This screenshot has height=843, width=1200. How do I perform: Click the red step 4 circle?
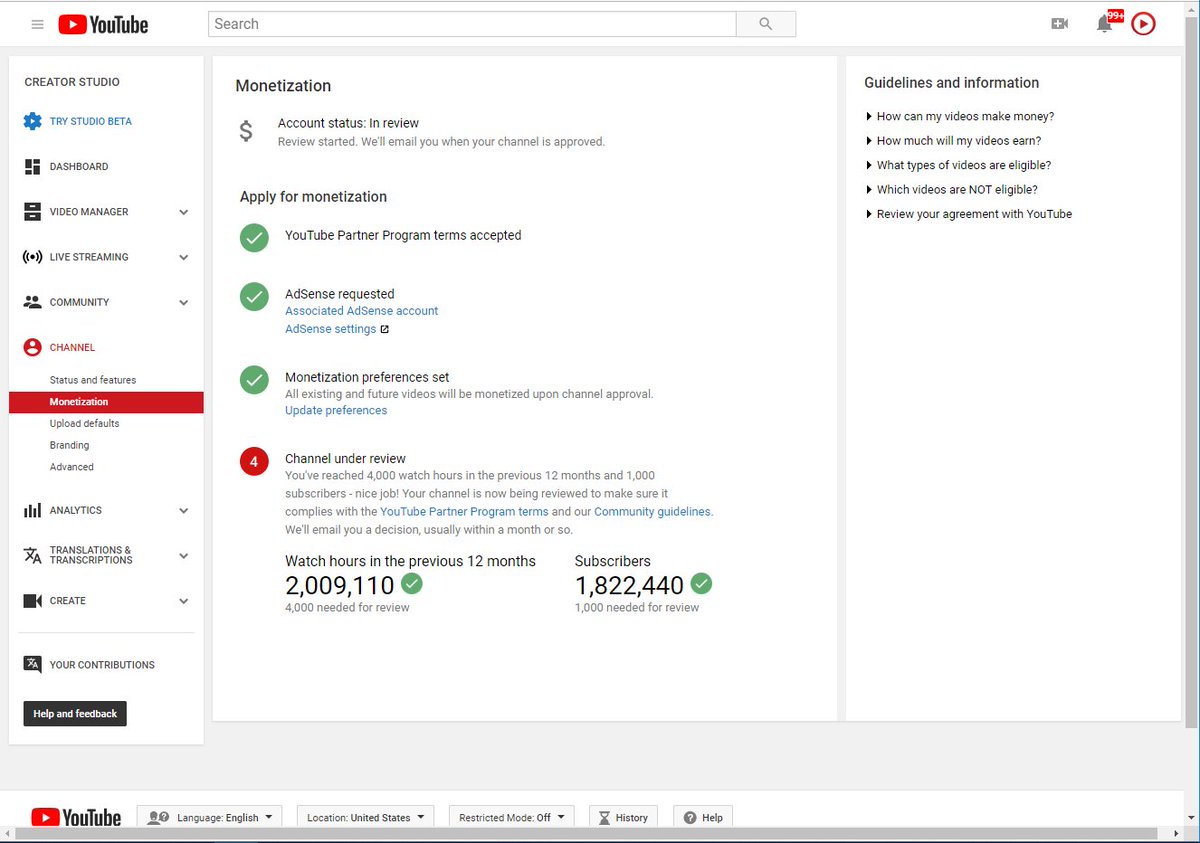254,461
